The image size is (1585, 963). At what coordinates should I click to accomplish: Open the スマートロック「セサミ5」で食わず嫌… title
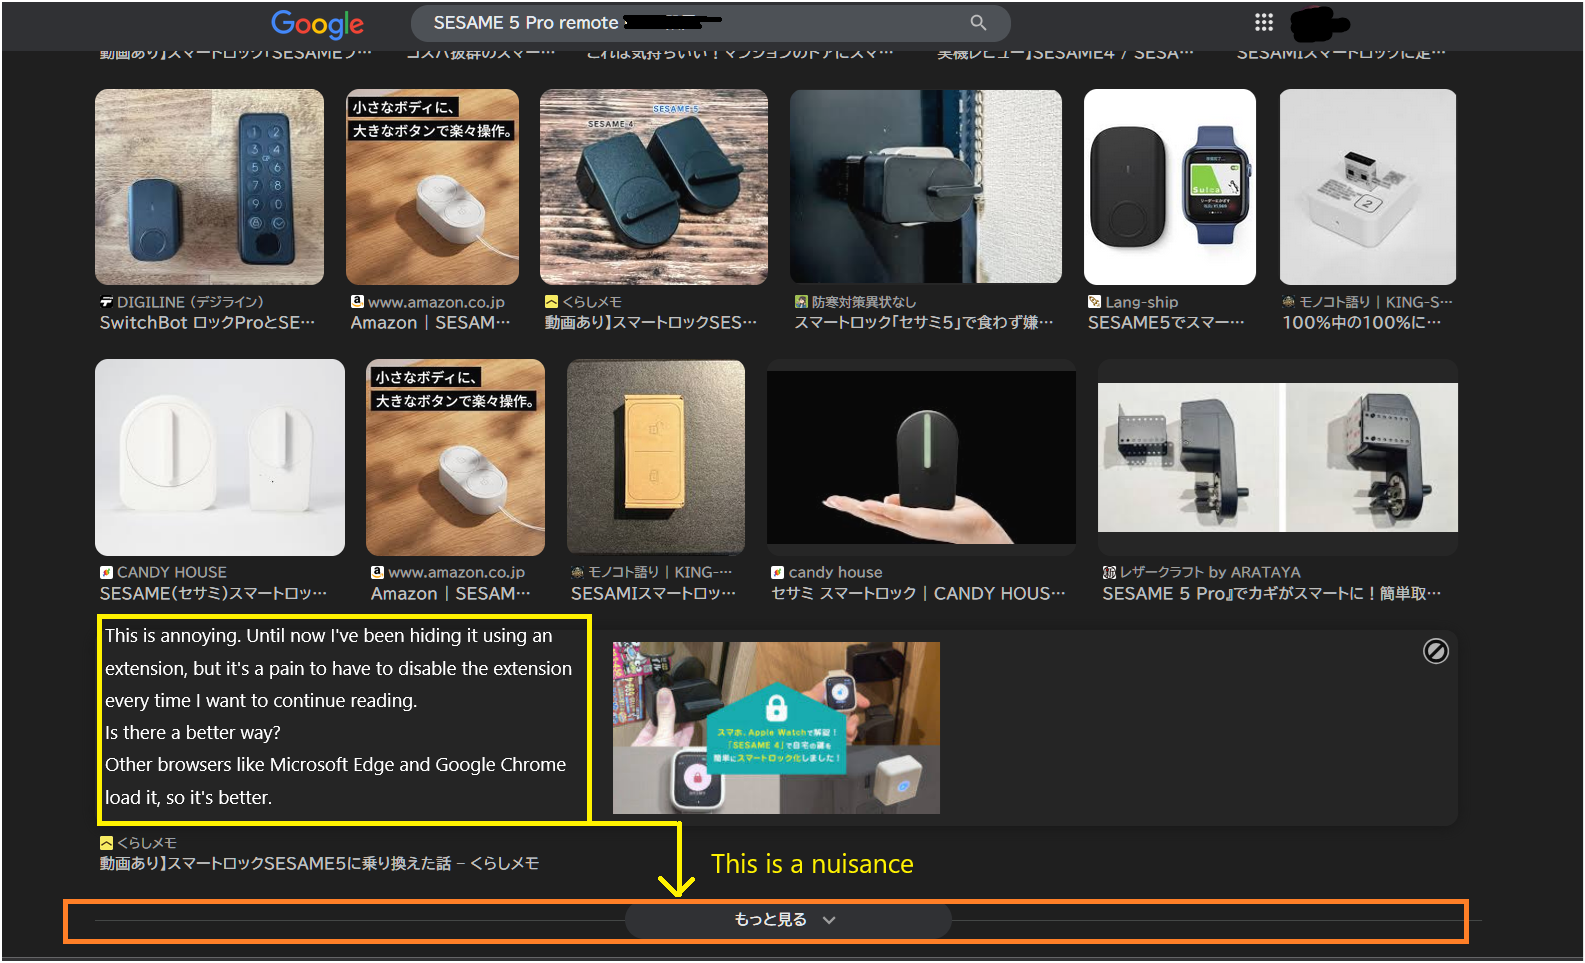click(923, 323)
